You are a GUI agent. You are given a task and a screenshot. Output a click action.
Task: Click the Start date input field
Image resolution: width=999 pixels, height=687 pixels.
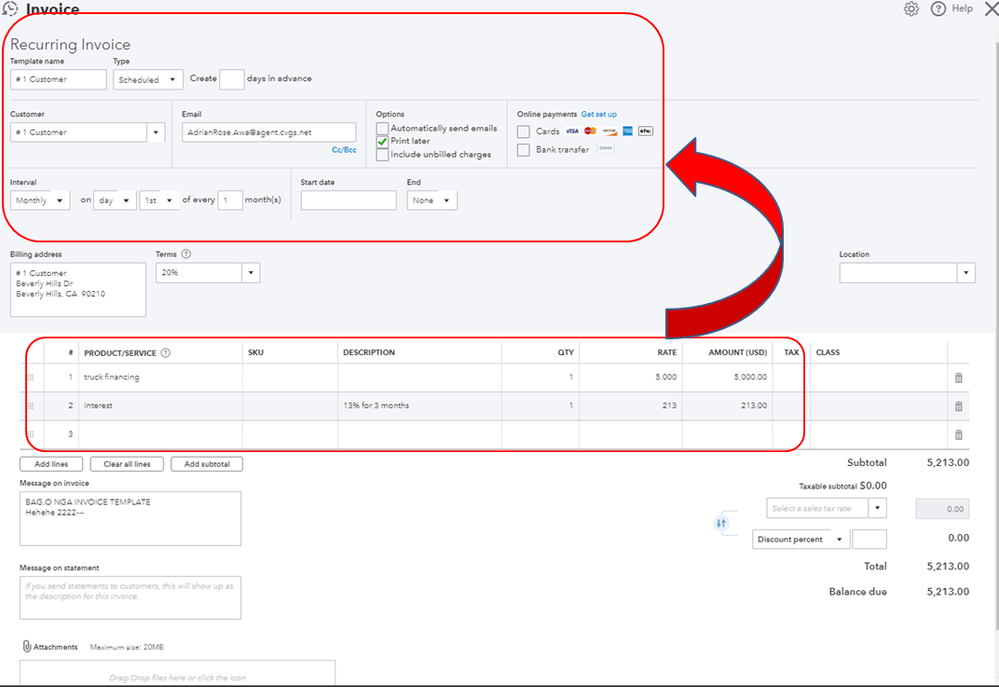pyautogui.click(x=349, y=200)
